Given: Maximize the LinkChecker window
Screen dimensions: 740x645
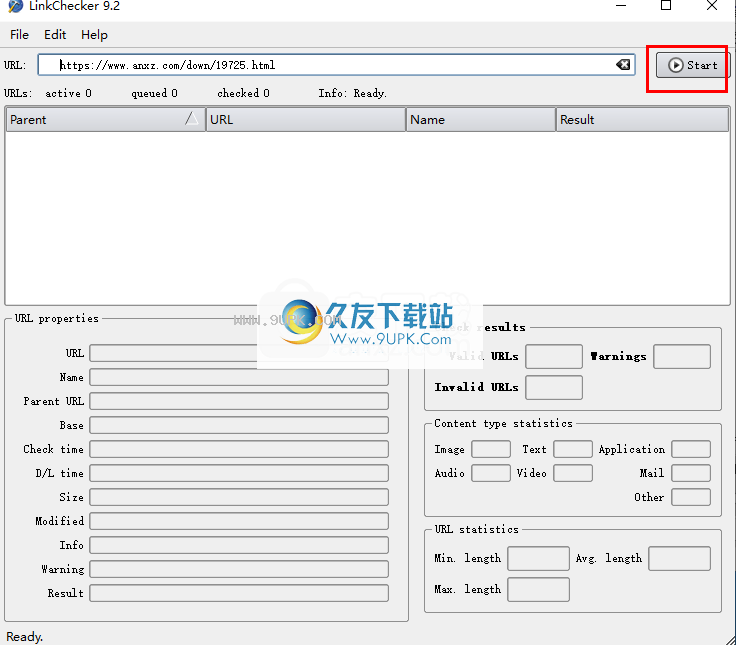Looking at the screenshot, I should [x=666, y=6].
